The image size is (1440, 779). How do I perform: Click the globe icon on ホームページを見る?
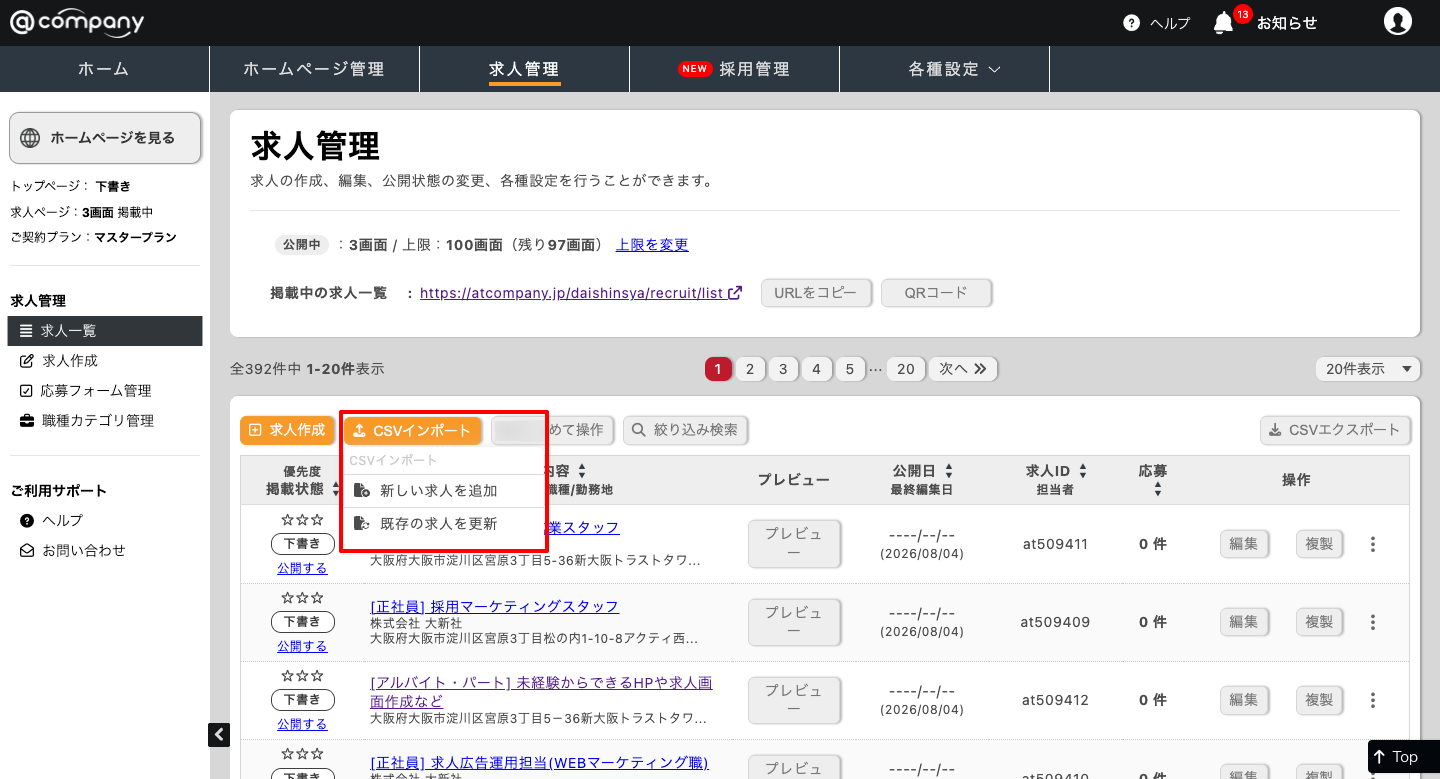tap(30, 138)
